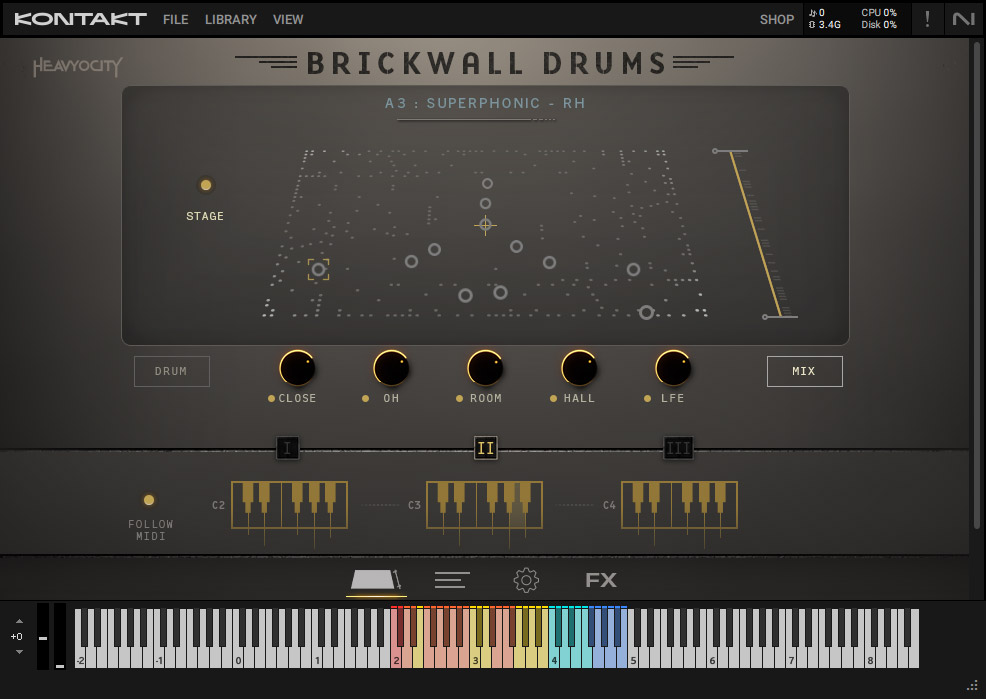Select the bracketed drum circle on stage
Image resolution: width=986 pixels, height=699 pixels.
click(x=318, y=270)
